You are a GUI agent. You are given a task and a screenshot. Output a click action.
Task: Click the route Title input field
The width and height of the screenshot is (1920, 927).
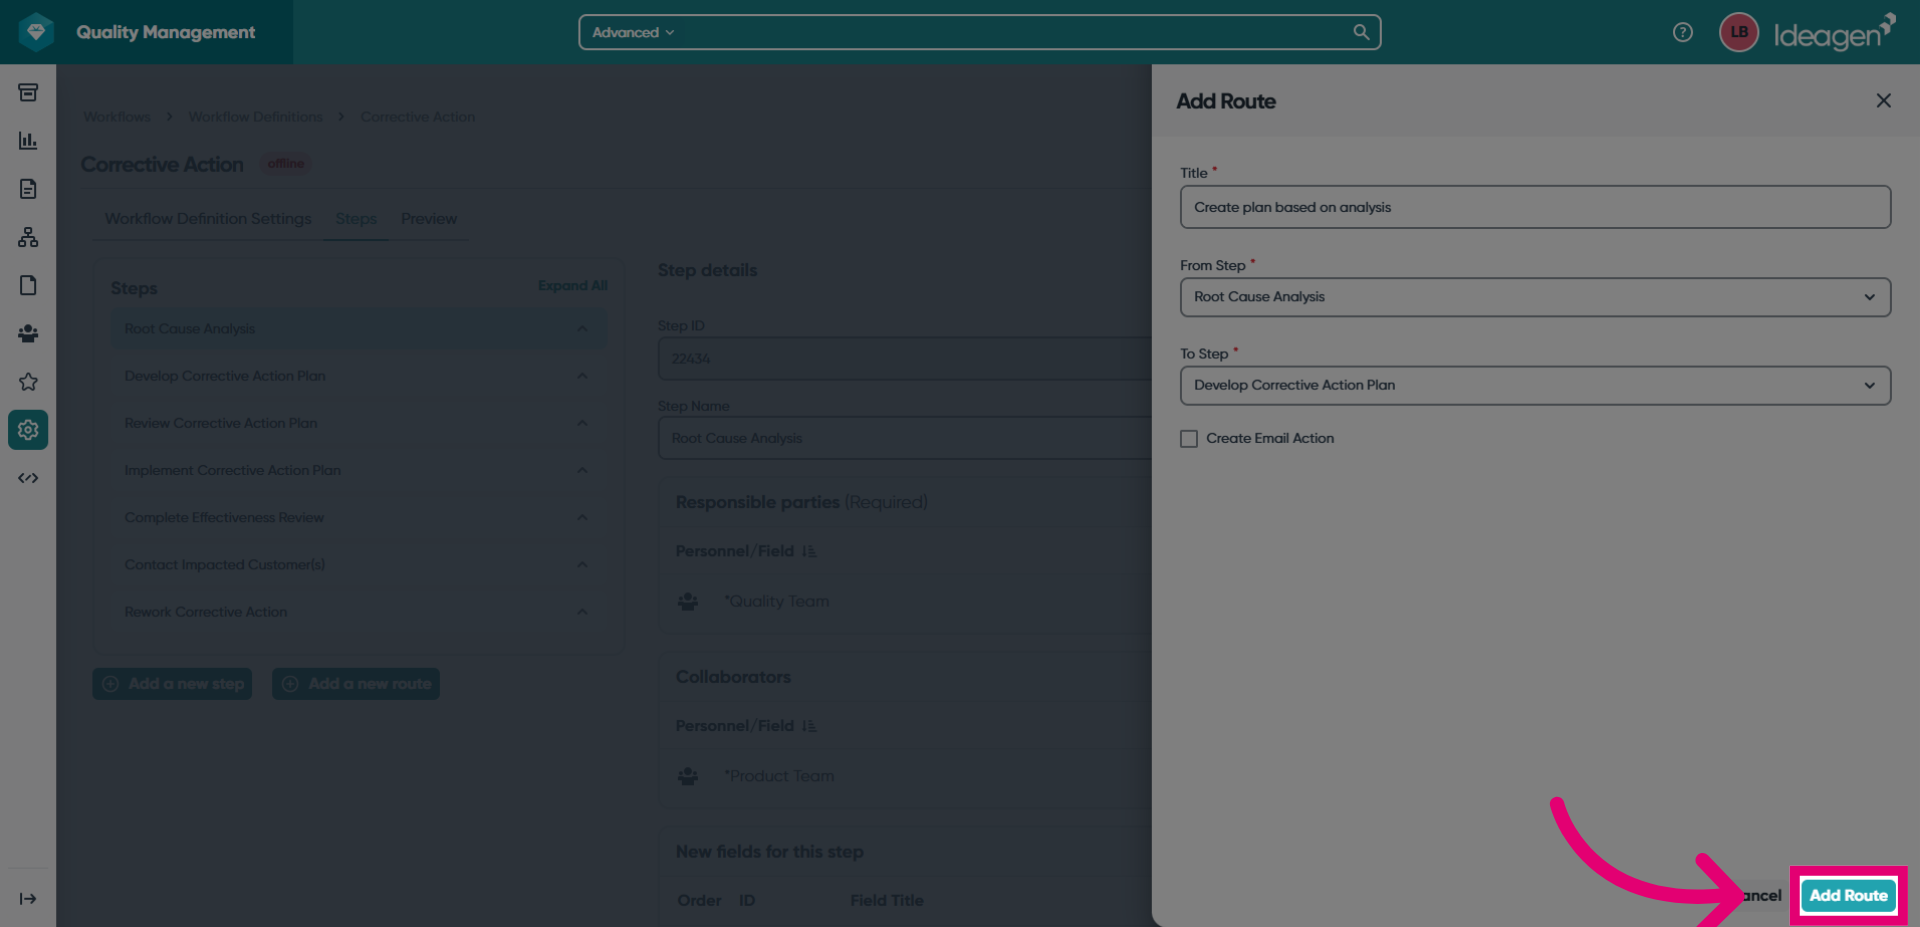(x=1535, y=207)
